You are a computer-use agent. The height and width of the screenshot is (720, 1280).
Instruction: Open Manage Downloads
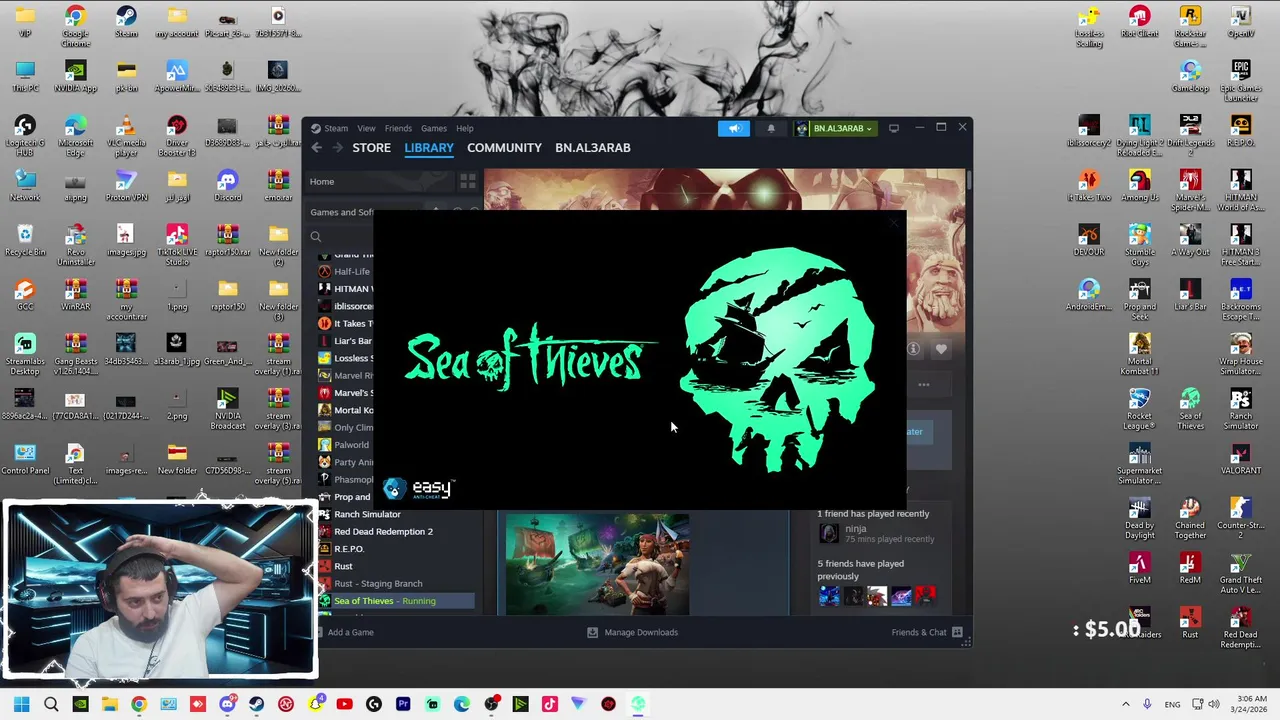click(632, 632)
